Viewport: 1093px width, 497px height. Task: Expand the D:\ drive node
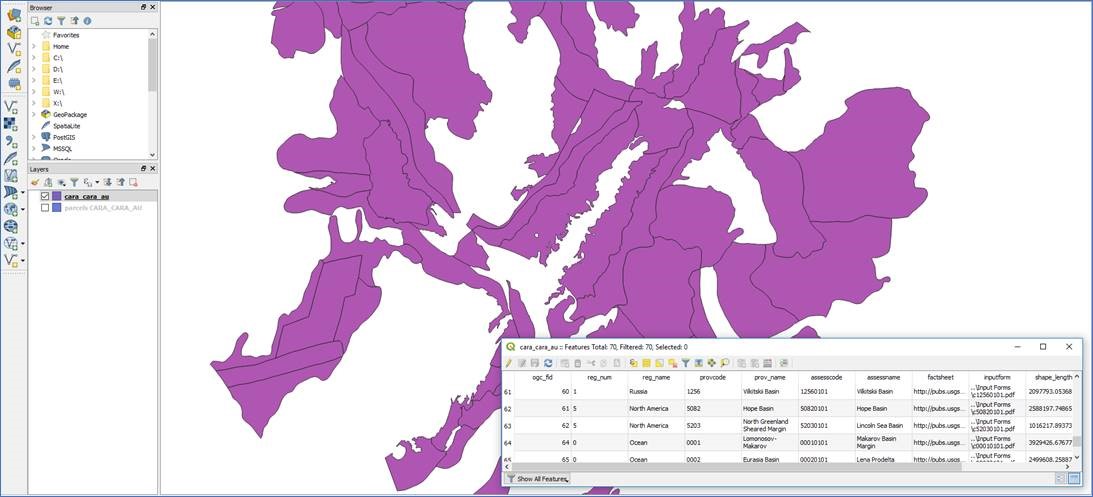coord(33,69)
